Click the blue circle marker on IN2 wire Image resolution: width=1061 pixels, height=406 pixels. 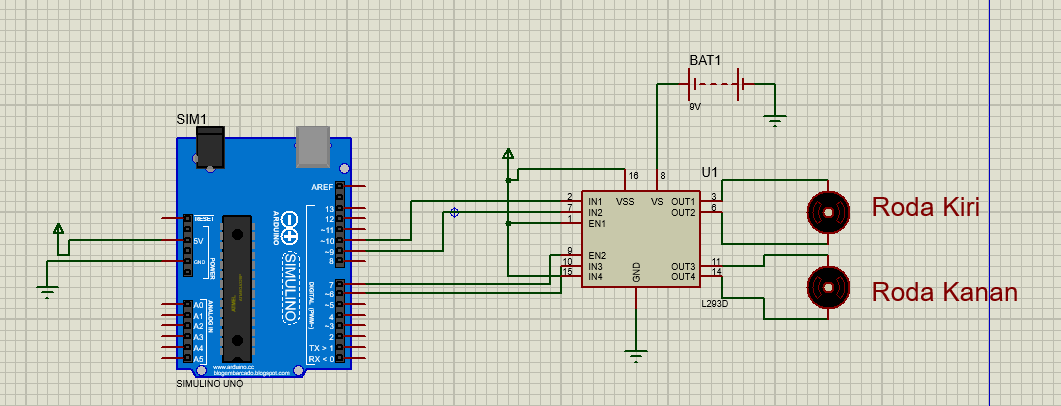point(454,212)
